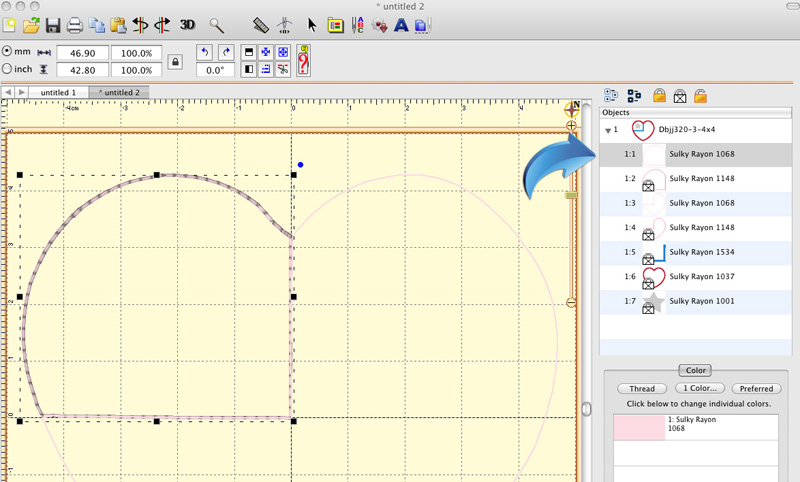Viewport: 800px width, 482px height.
Task: Create a new design file
Action: [9, 25]
